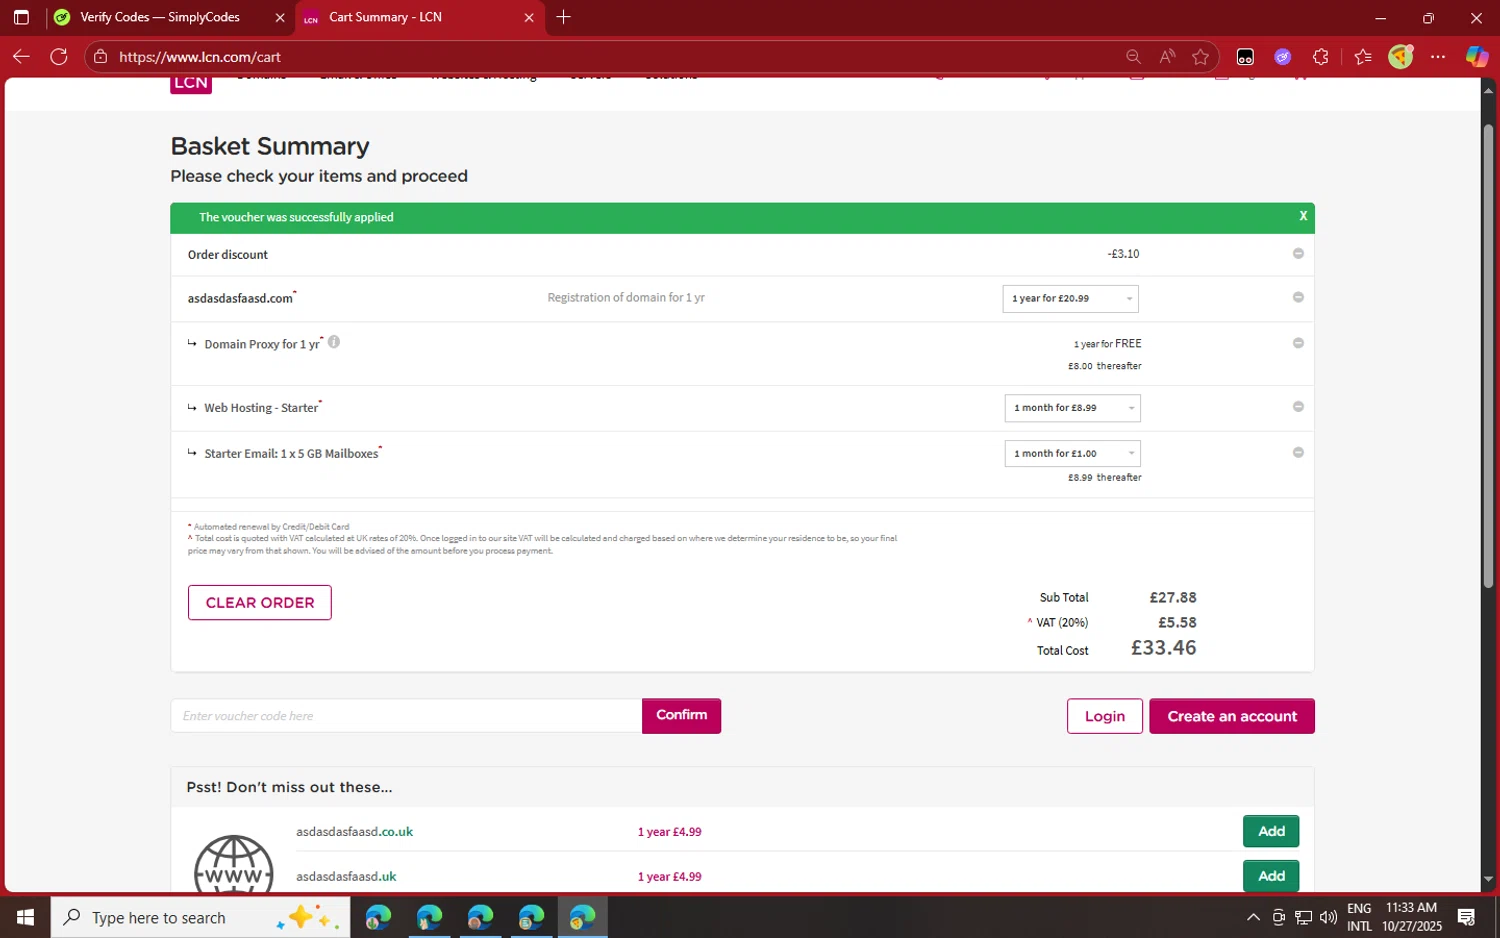Add page to favorites star
This screenshot has height=938, width=1500.
pyautogui.click(x=1201, y=57)
